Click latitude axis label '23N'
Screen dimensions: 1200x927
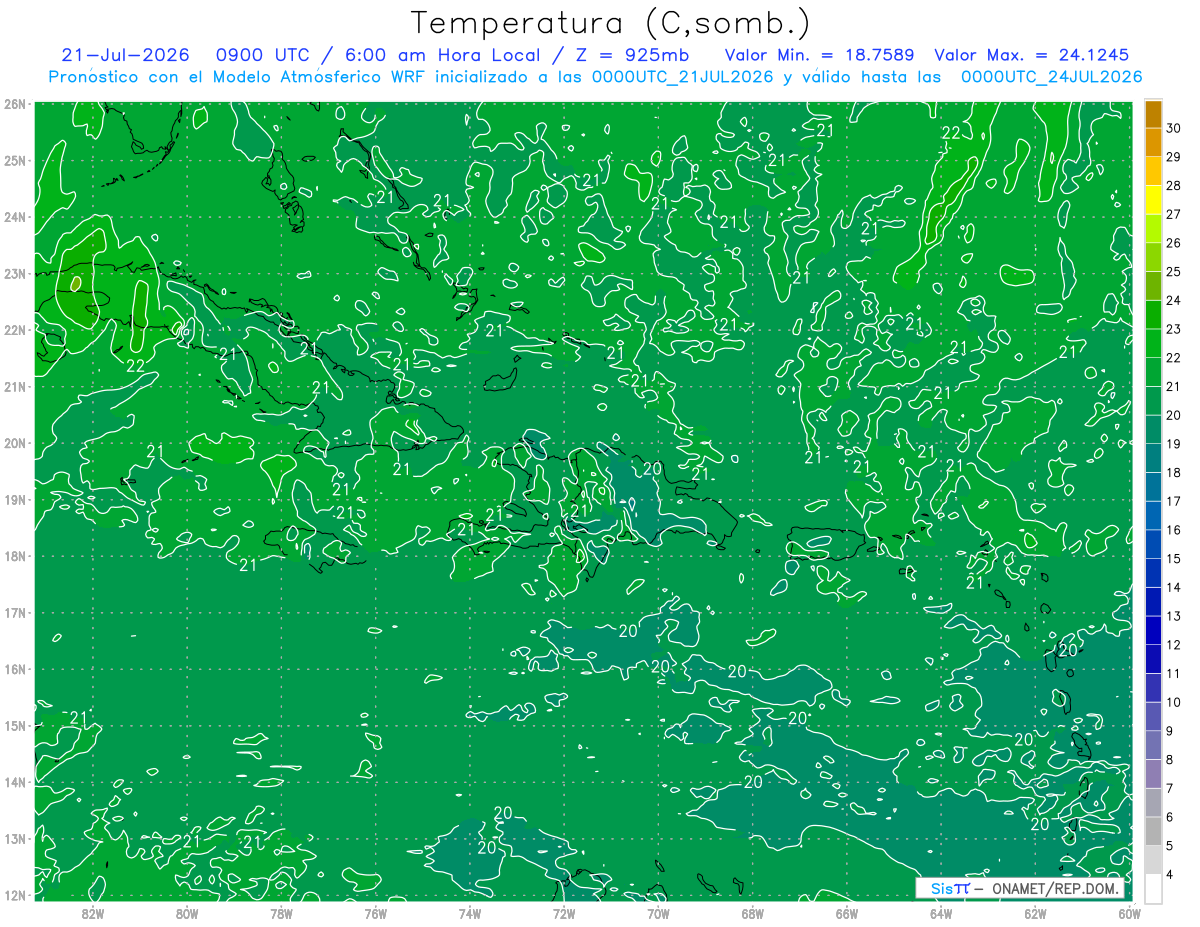coord(14,273)
